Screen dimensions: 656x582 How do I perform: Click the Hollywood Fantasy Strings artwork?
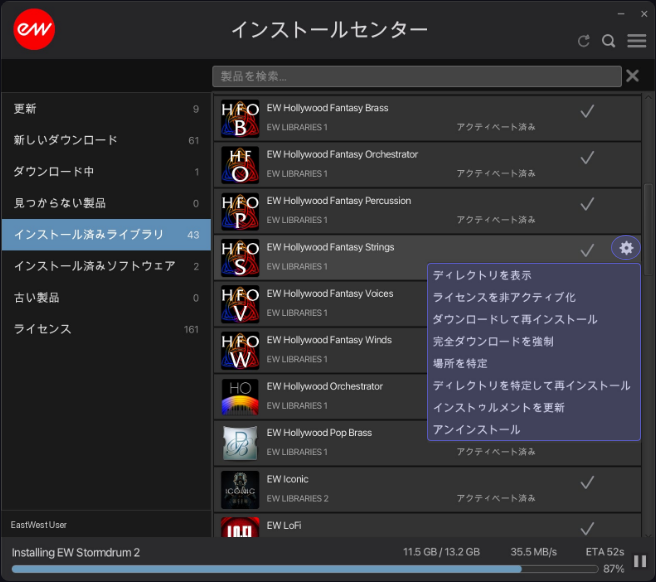pyautogui.click(x=240, y=258)
